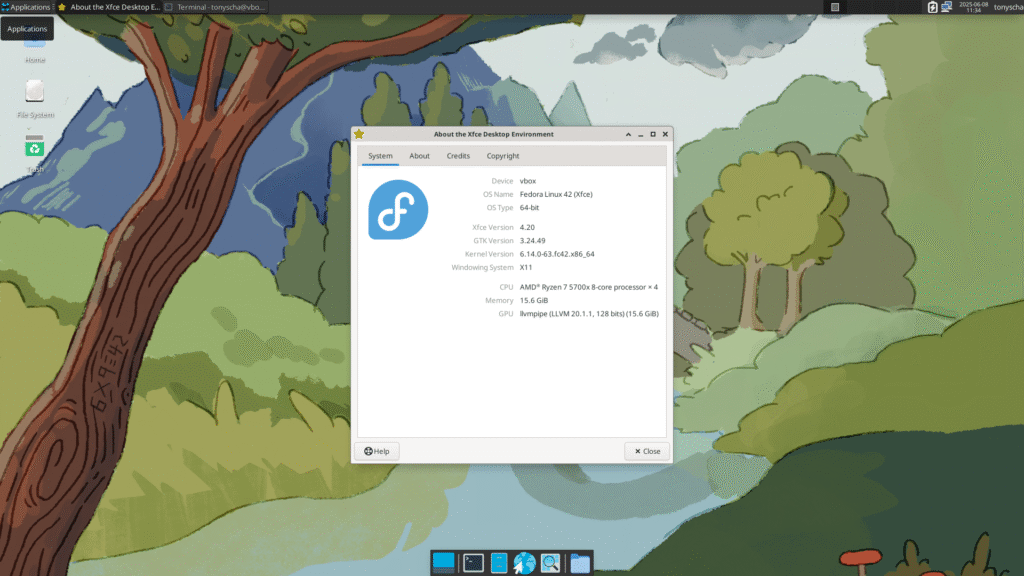Open the Application Finder magnifier icon in dock

click(x=551, y=562)
